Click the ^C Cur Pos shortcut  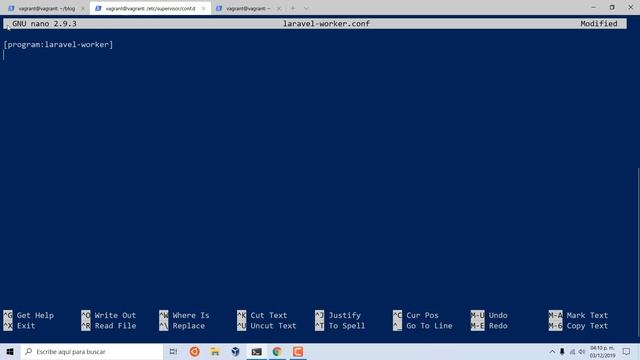point(416,315)
